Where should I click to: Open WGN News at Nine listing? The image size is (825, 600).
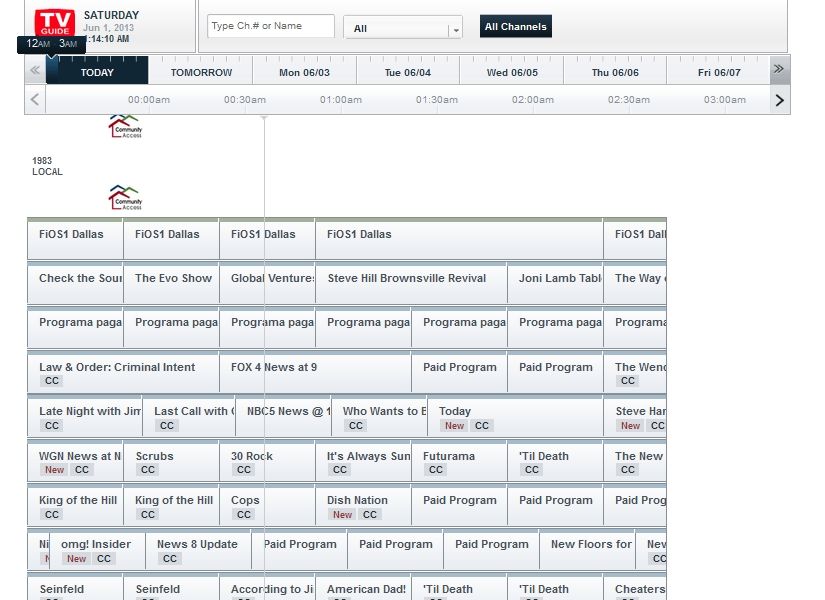coord(75,462)
